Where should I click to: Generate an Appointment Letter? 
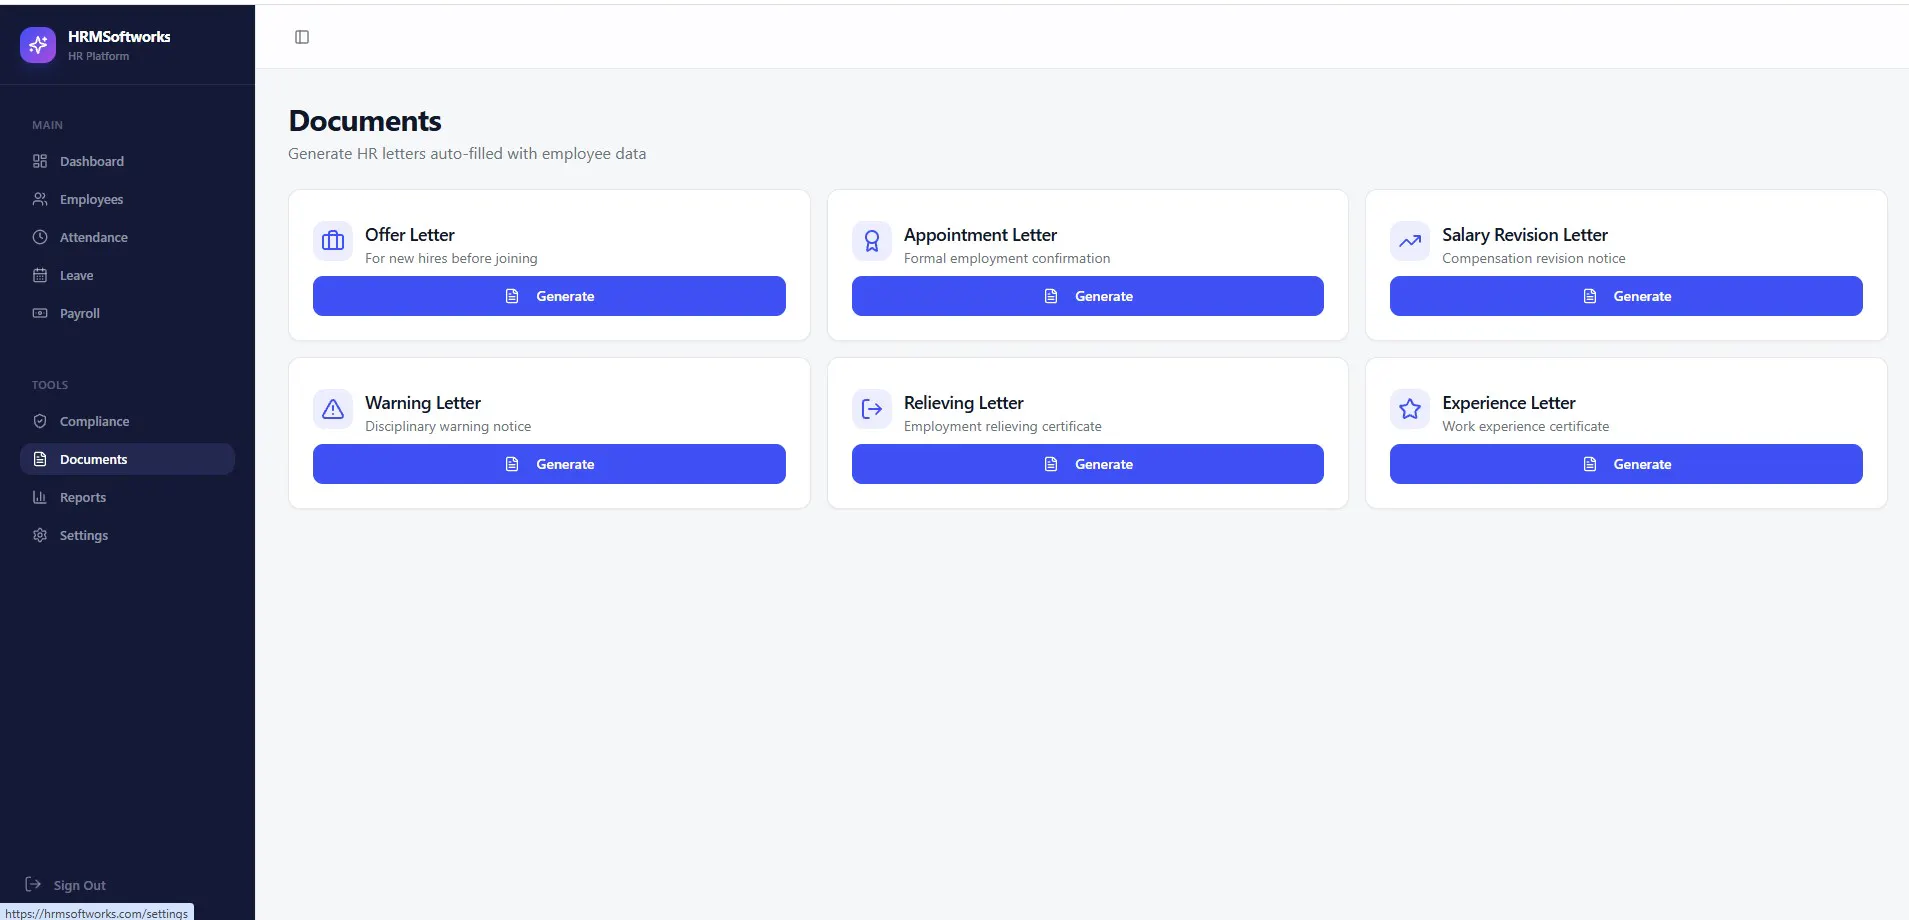pyautogui.click(x=1088, y=296)
